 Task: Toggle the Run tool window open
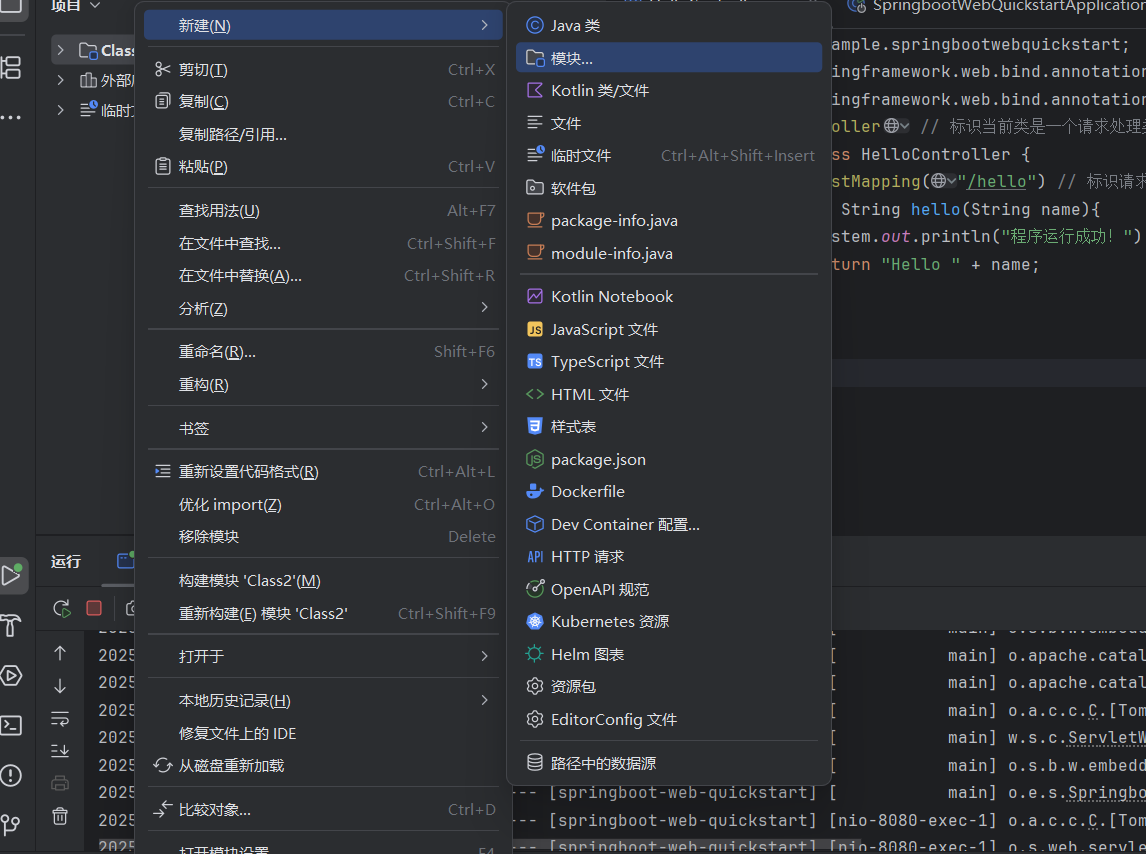click(x=13, y=575)
